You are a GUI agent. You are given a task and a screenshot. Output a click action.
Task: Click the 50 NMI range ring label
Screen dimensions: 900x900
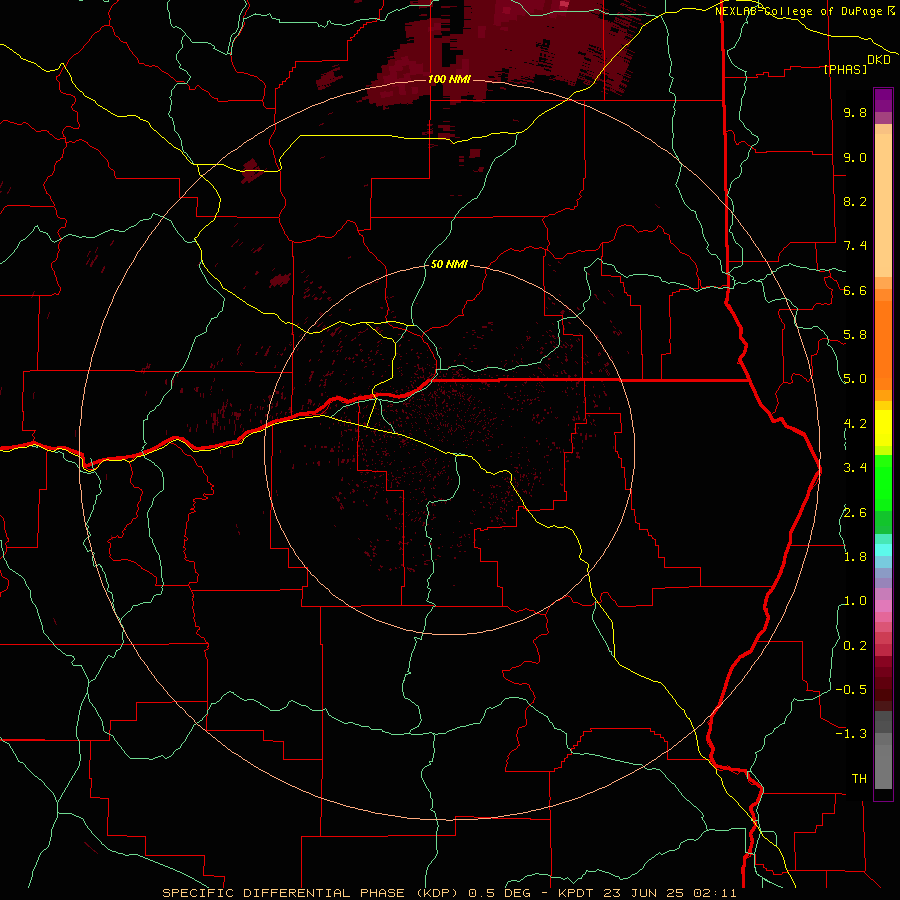point(449,265)
